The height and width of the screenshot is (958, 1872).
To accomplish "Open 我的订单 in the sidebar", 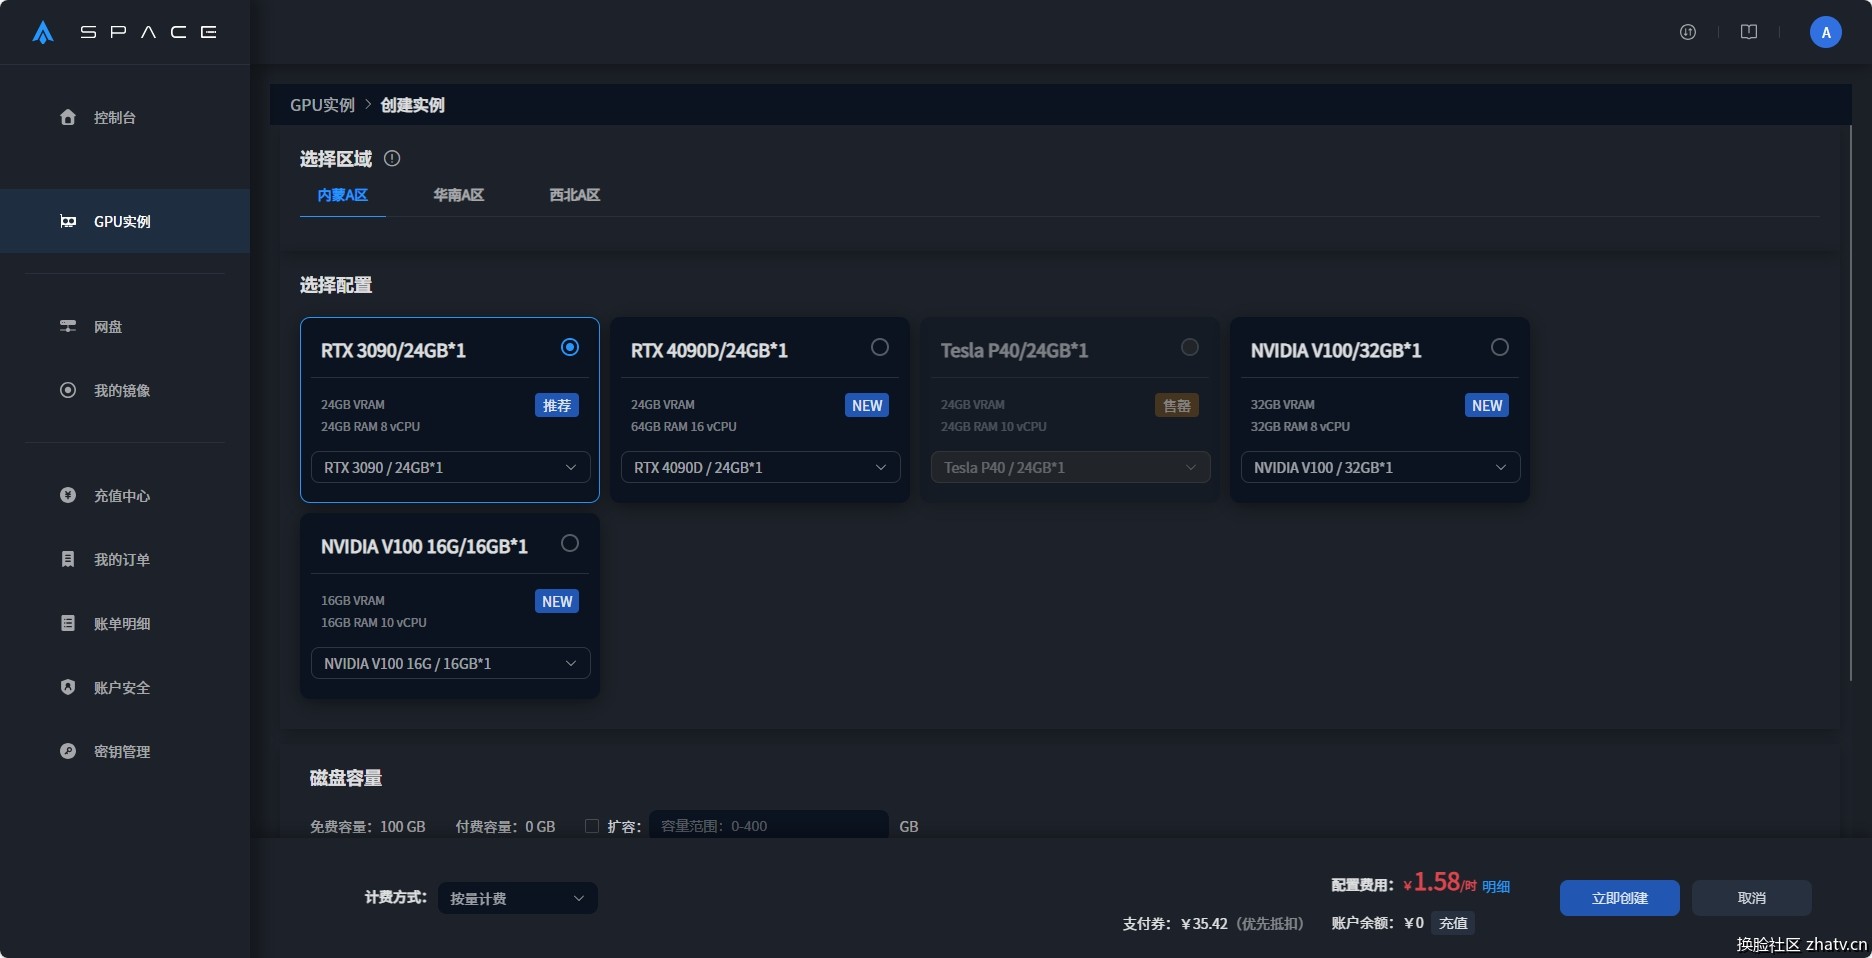I will coord(122,559).
